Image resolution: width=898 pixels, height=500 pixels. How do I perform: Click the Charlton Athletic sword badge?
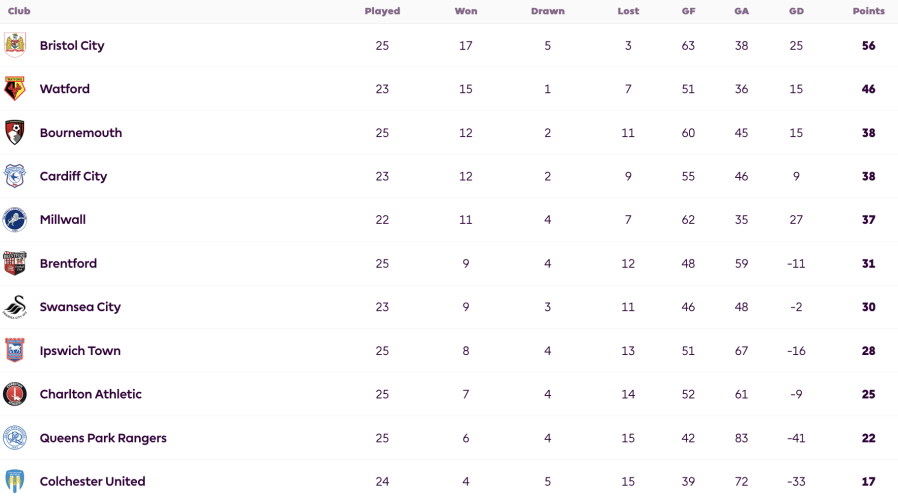(15, 394)
